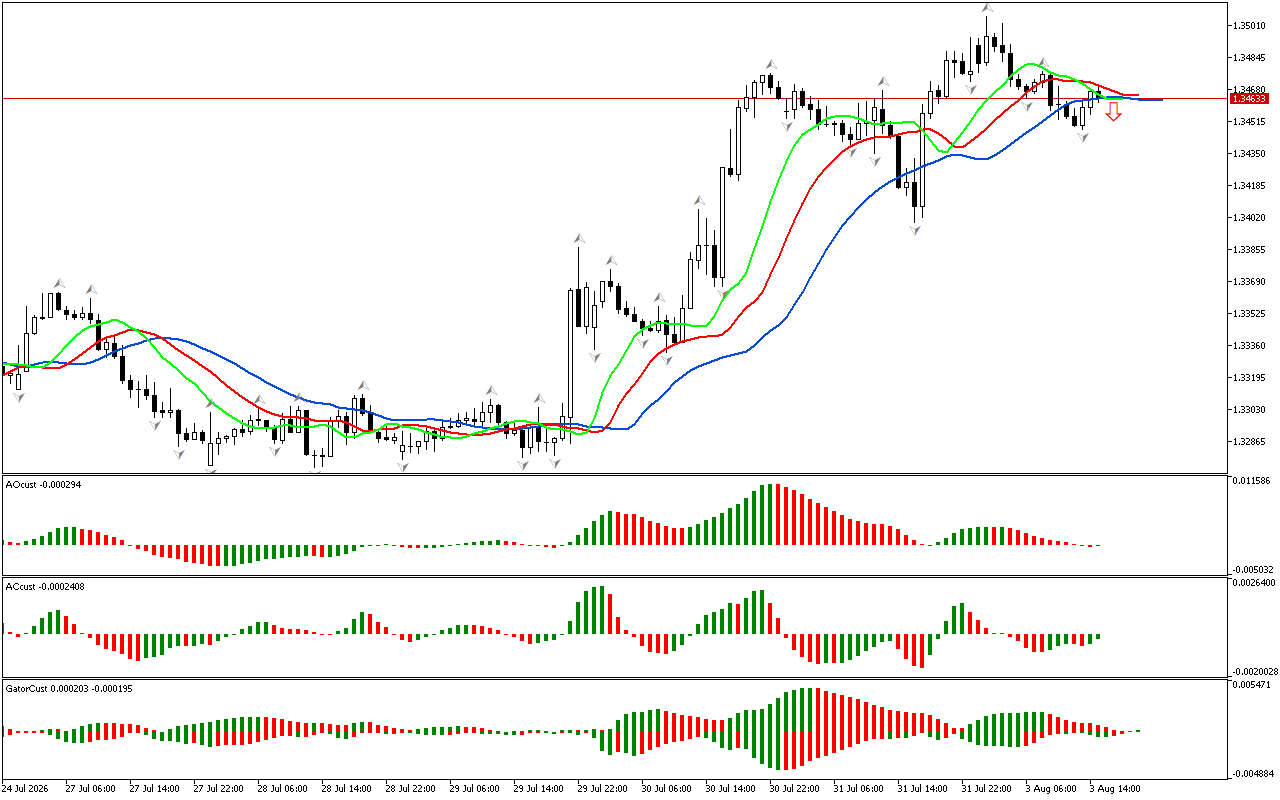This screenshot has width=1280, height=800.
Task: Click the 0.011586 AO scale maximum
Action: [1251, 482]
